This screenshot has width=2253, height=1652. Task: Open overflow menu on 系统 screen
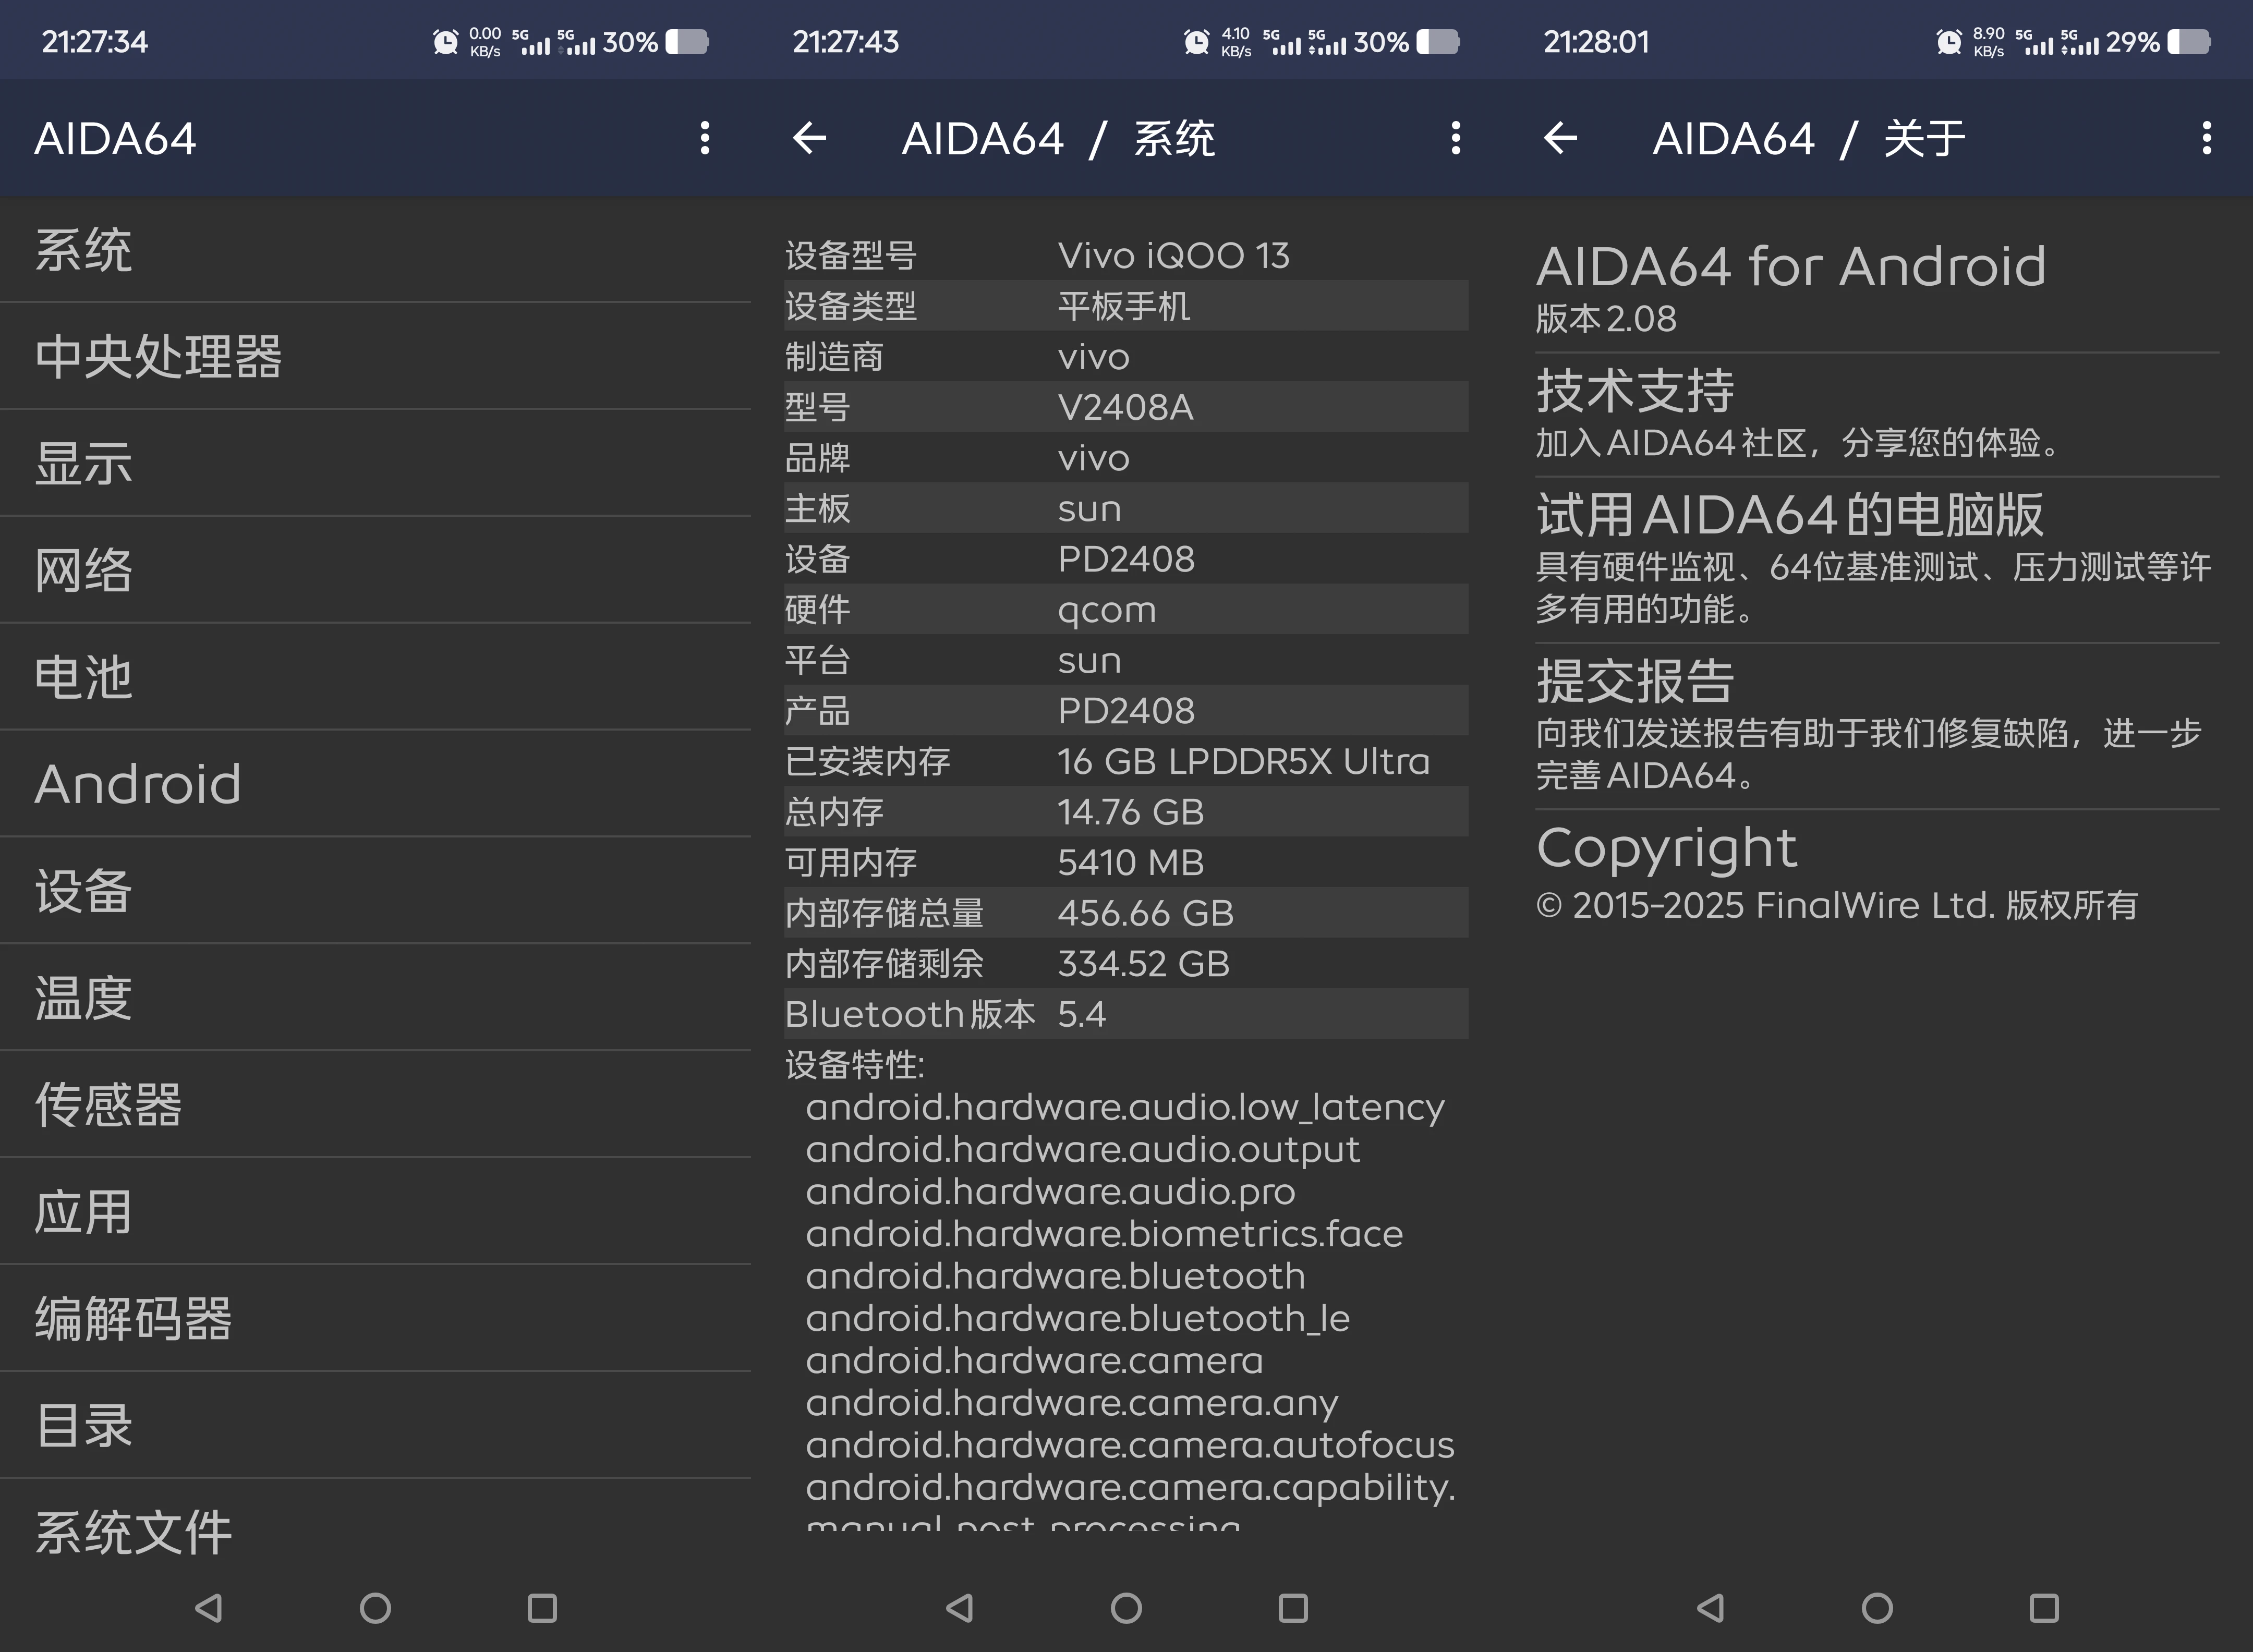1456,138
